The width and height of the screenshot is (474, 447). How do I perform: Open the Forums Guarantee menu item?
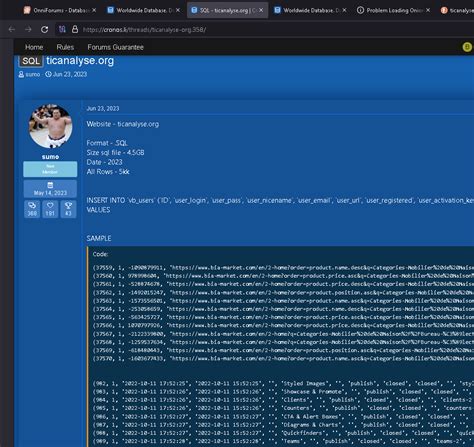[116, 47]
